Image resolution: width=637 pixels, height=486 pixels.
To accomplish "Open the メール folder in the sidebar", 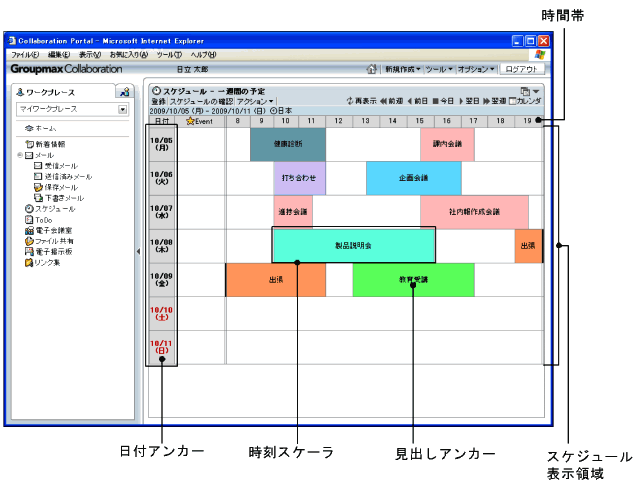I will [39, 155].
